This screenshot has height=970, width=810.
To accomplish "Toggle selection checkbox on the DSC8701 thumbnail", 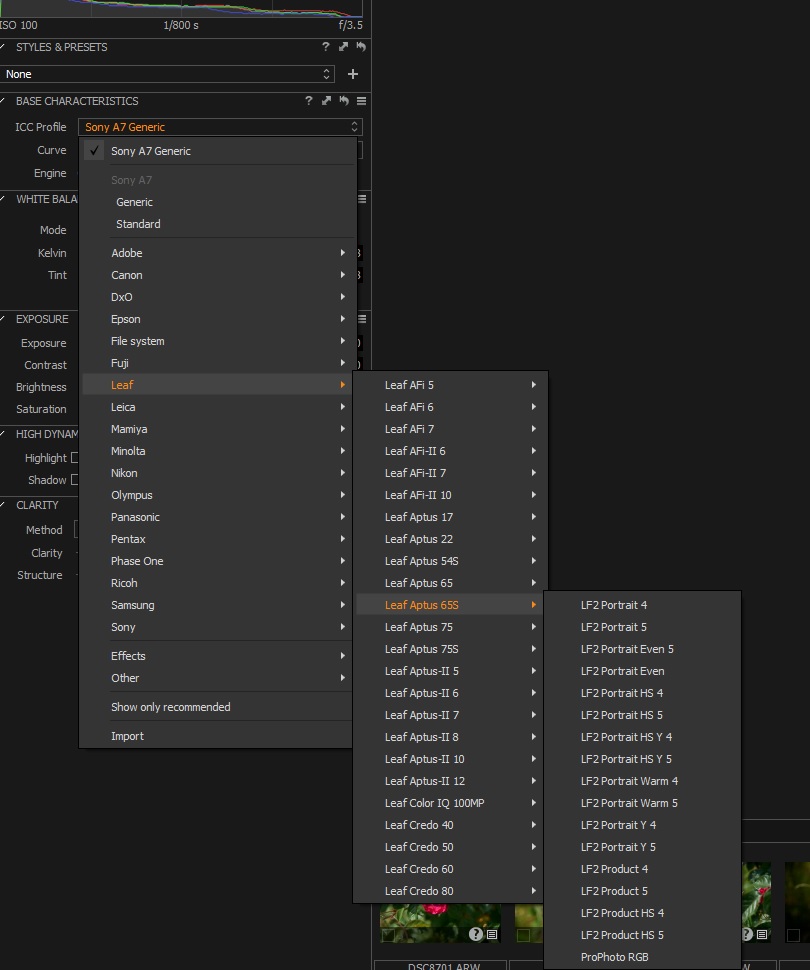I will pyautogui.click(x=387, y=935).
